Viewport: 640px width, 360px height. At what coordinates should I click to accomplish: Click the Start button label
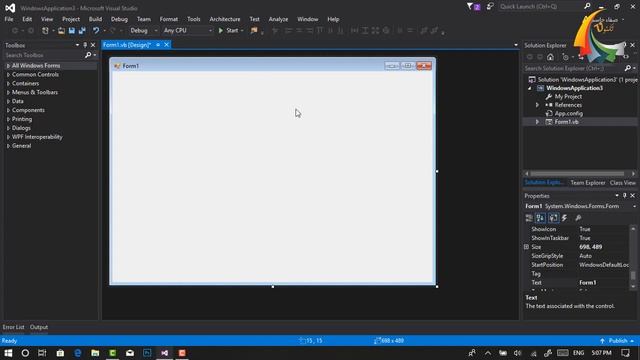[x=232, y=31]
